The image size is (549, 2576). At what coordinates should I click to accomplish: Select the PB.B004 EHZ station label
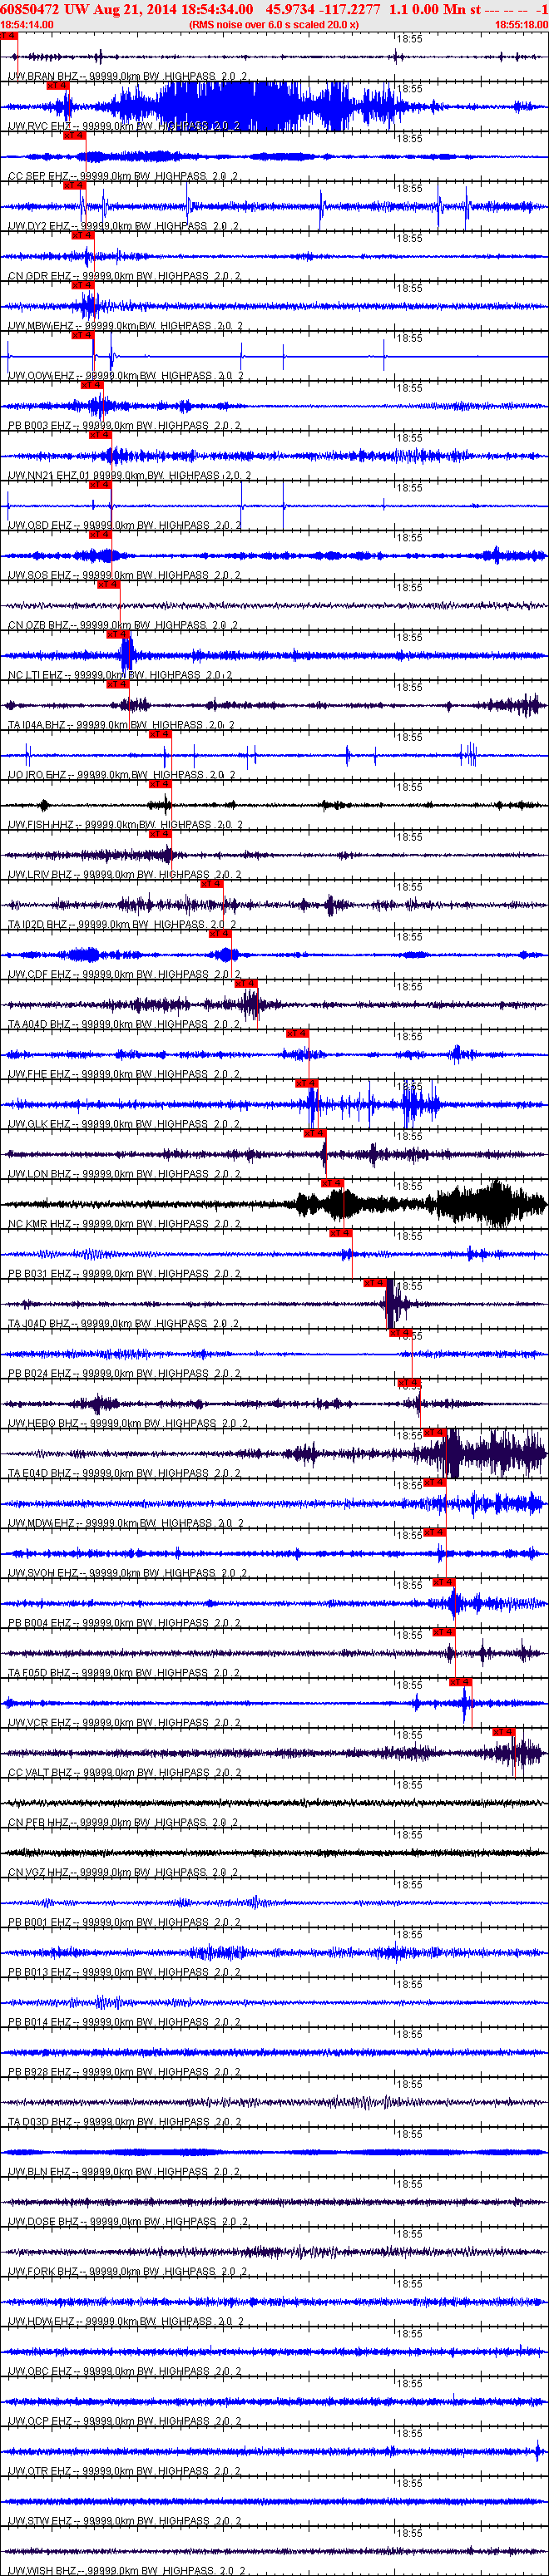coord(124,1624)
